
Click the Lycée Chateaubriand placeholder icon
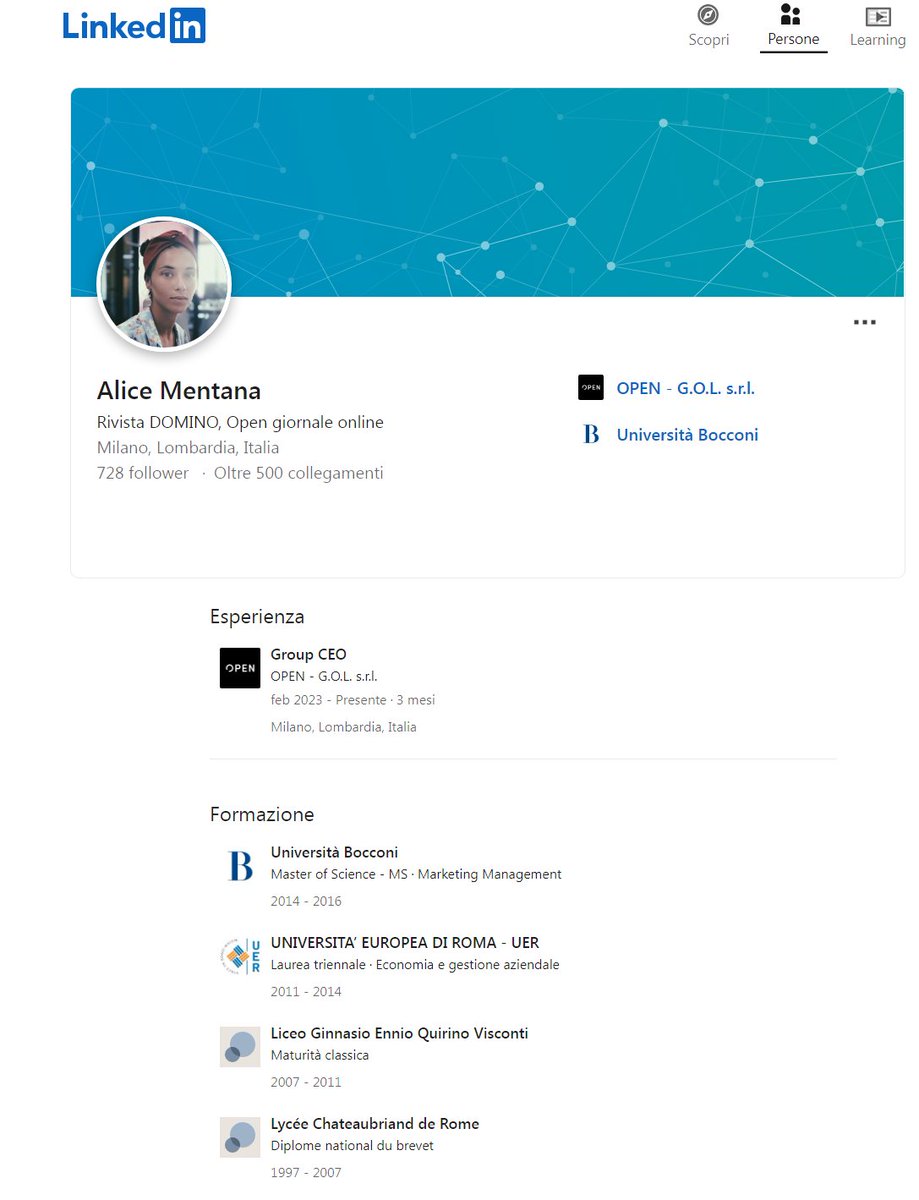(x=240, y=1137)
